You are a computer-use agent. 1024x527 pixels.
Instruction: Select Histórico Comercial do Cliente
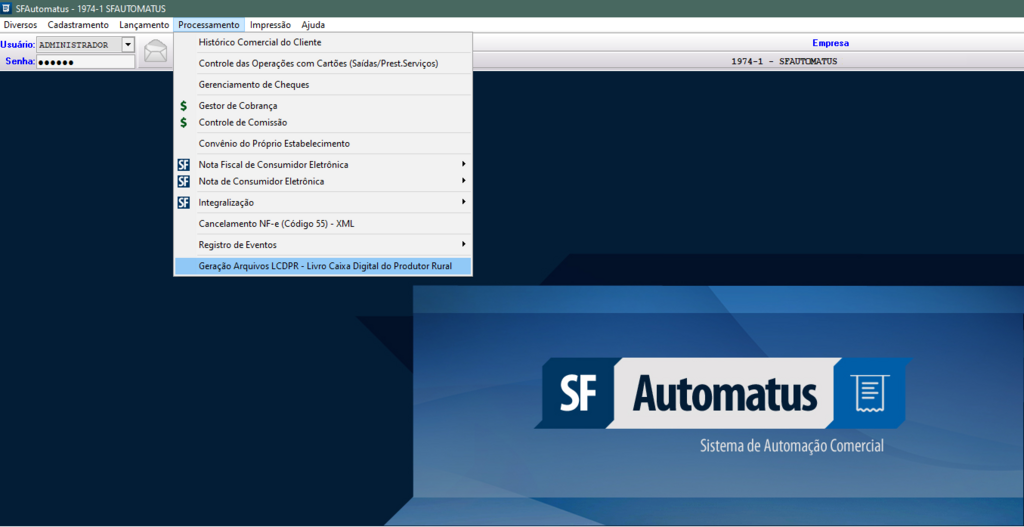(260, 43)
